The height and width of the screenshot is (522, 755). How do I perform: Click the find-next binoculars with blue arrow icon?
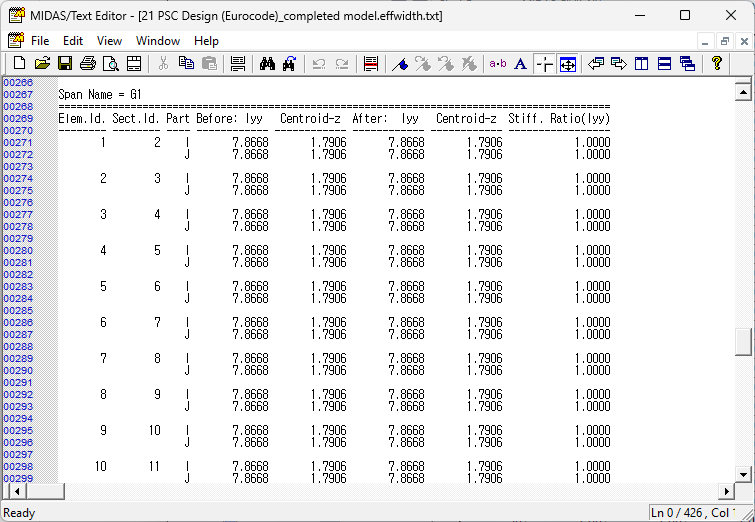click(289, 63)
